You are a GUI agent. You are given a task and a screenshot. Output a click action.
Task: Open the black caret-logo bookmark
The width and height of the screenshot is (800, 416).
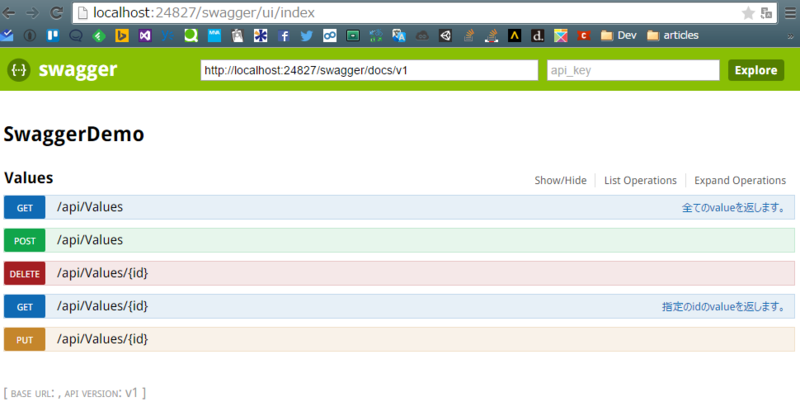(x=514, y=35)
